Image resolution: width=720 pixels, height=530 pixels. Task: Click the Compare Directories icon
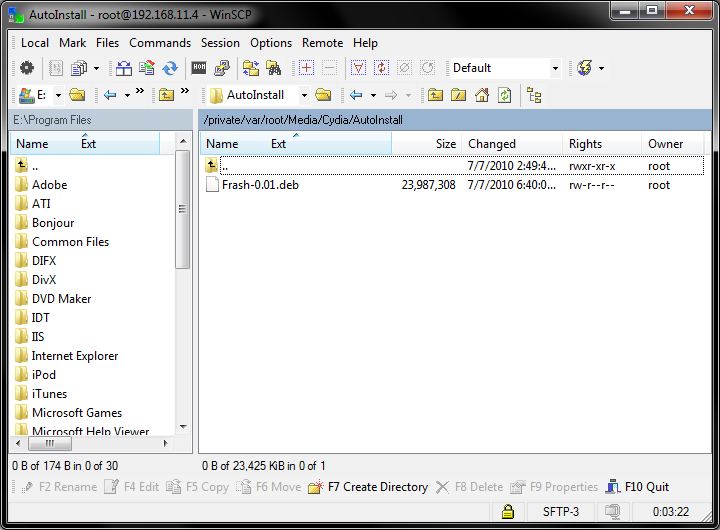(x=124, y=68)
